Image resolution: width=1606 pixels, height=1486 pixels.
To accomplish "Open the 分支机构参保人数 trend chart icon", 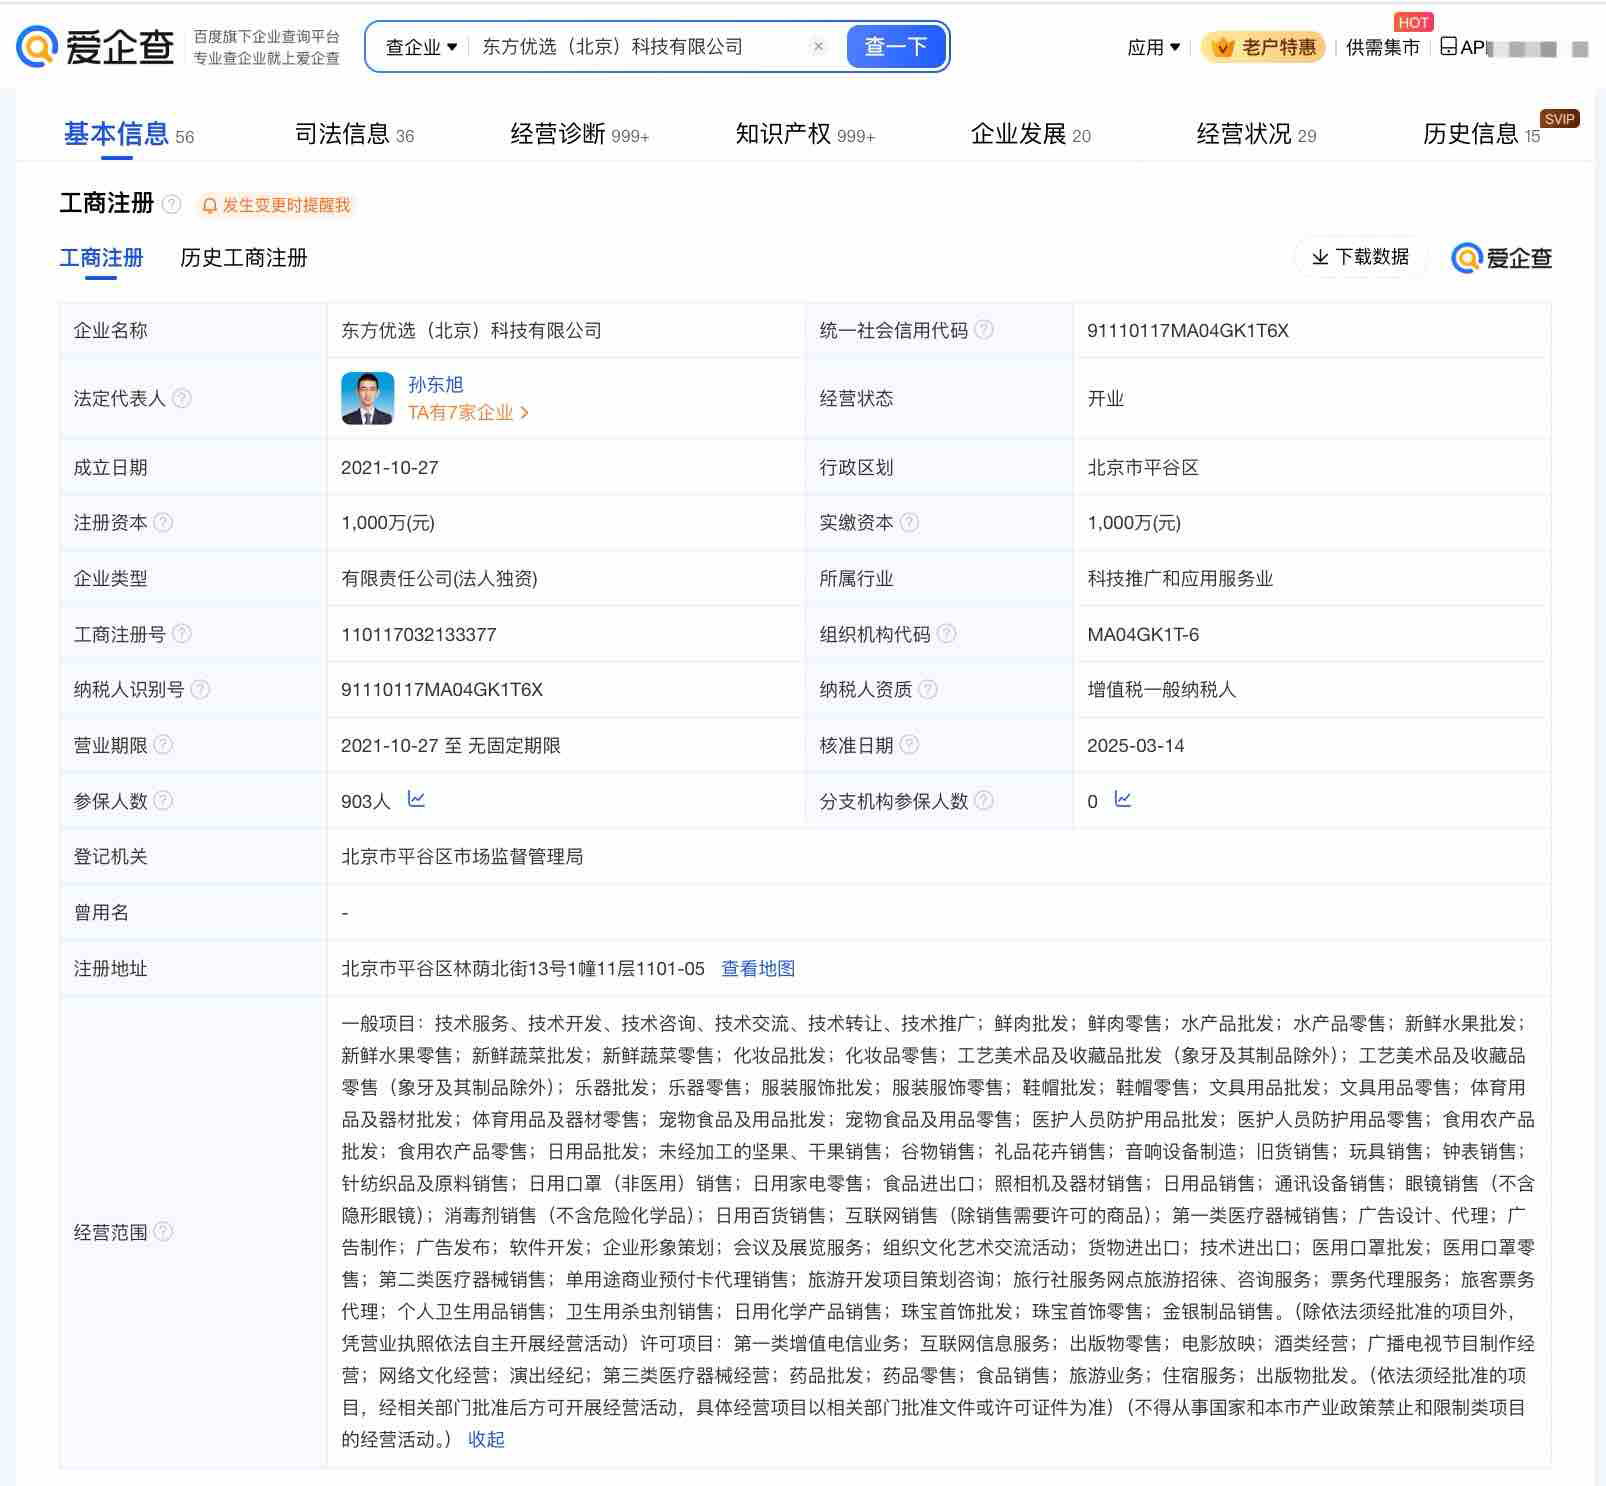I will coord(1123,800).
